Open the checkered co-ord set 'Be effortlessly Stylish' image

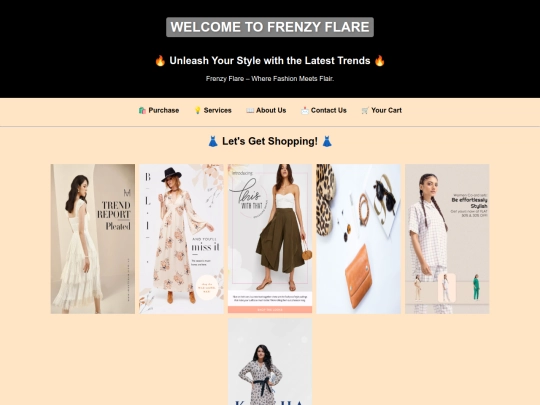pos(447,239)
